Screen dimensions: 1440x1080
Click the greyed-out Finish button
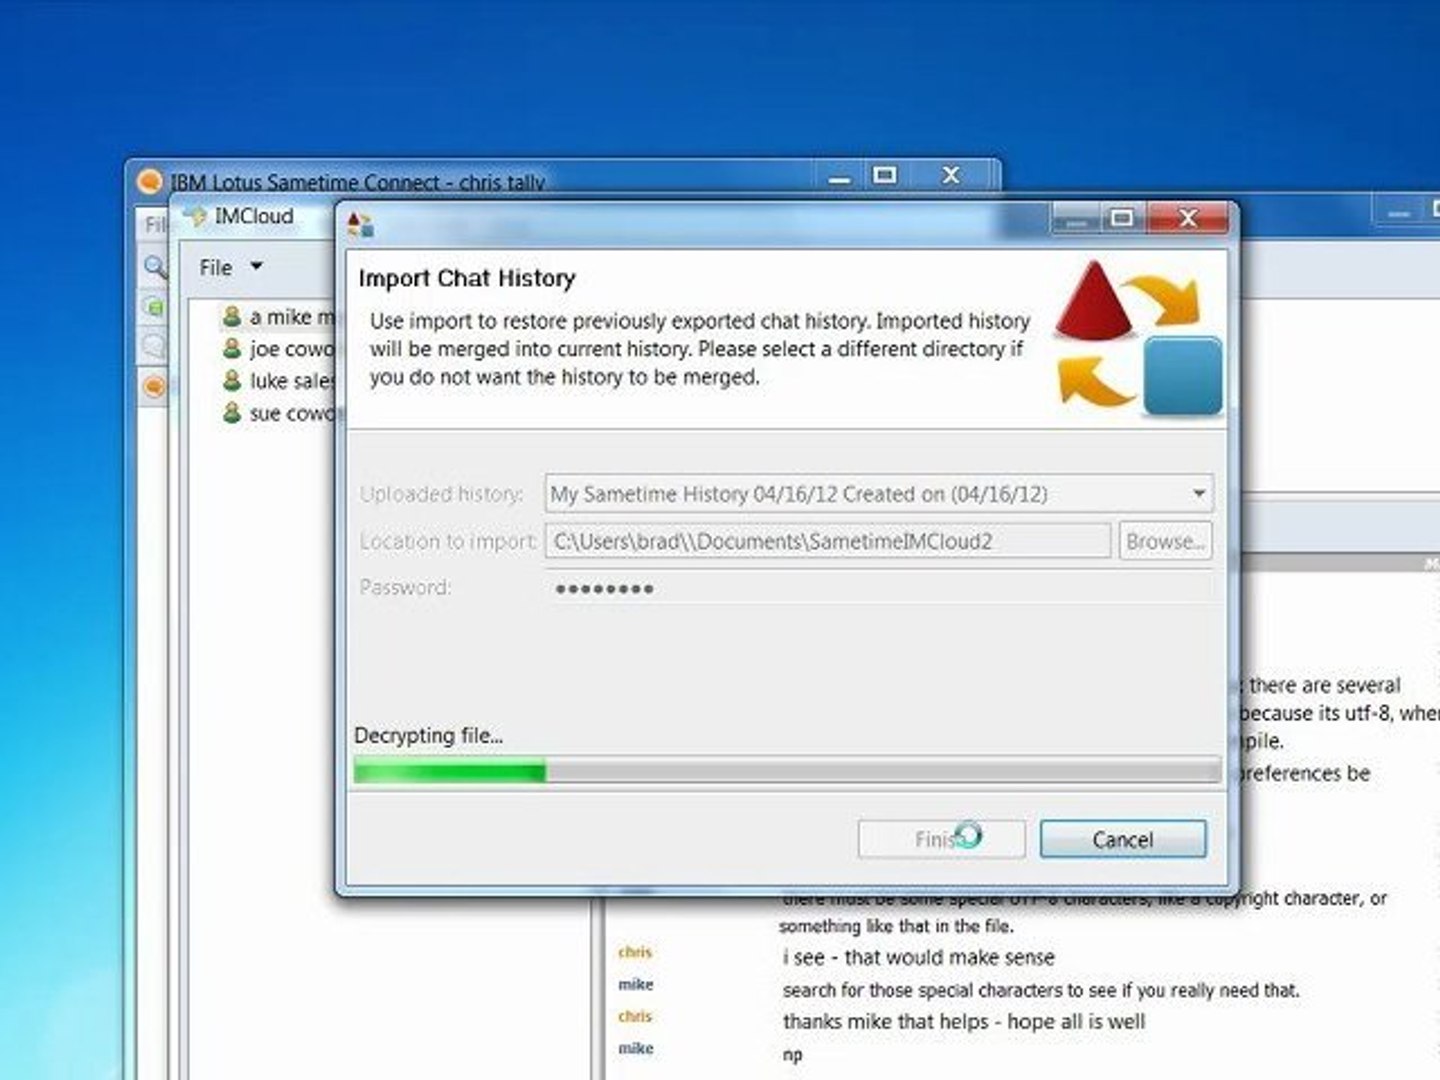click(x=941, y=839)
